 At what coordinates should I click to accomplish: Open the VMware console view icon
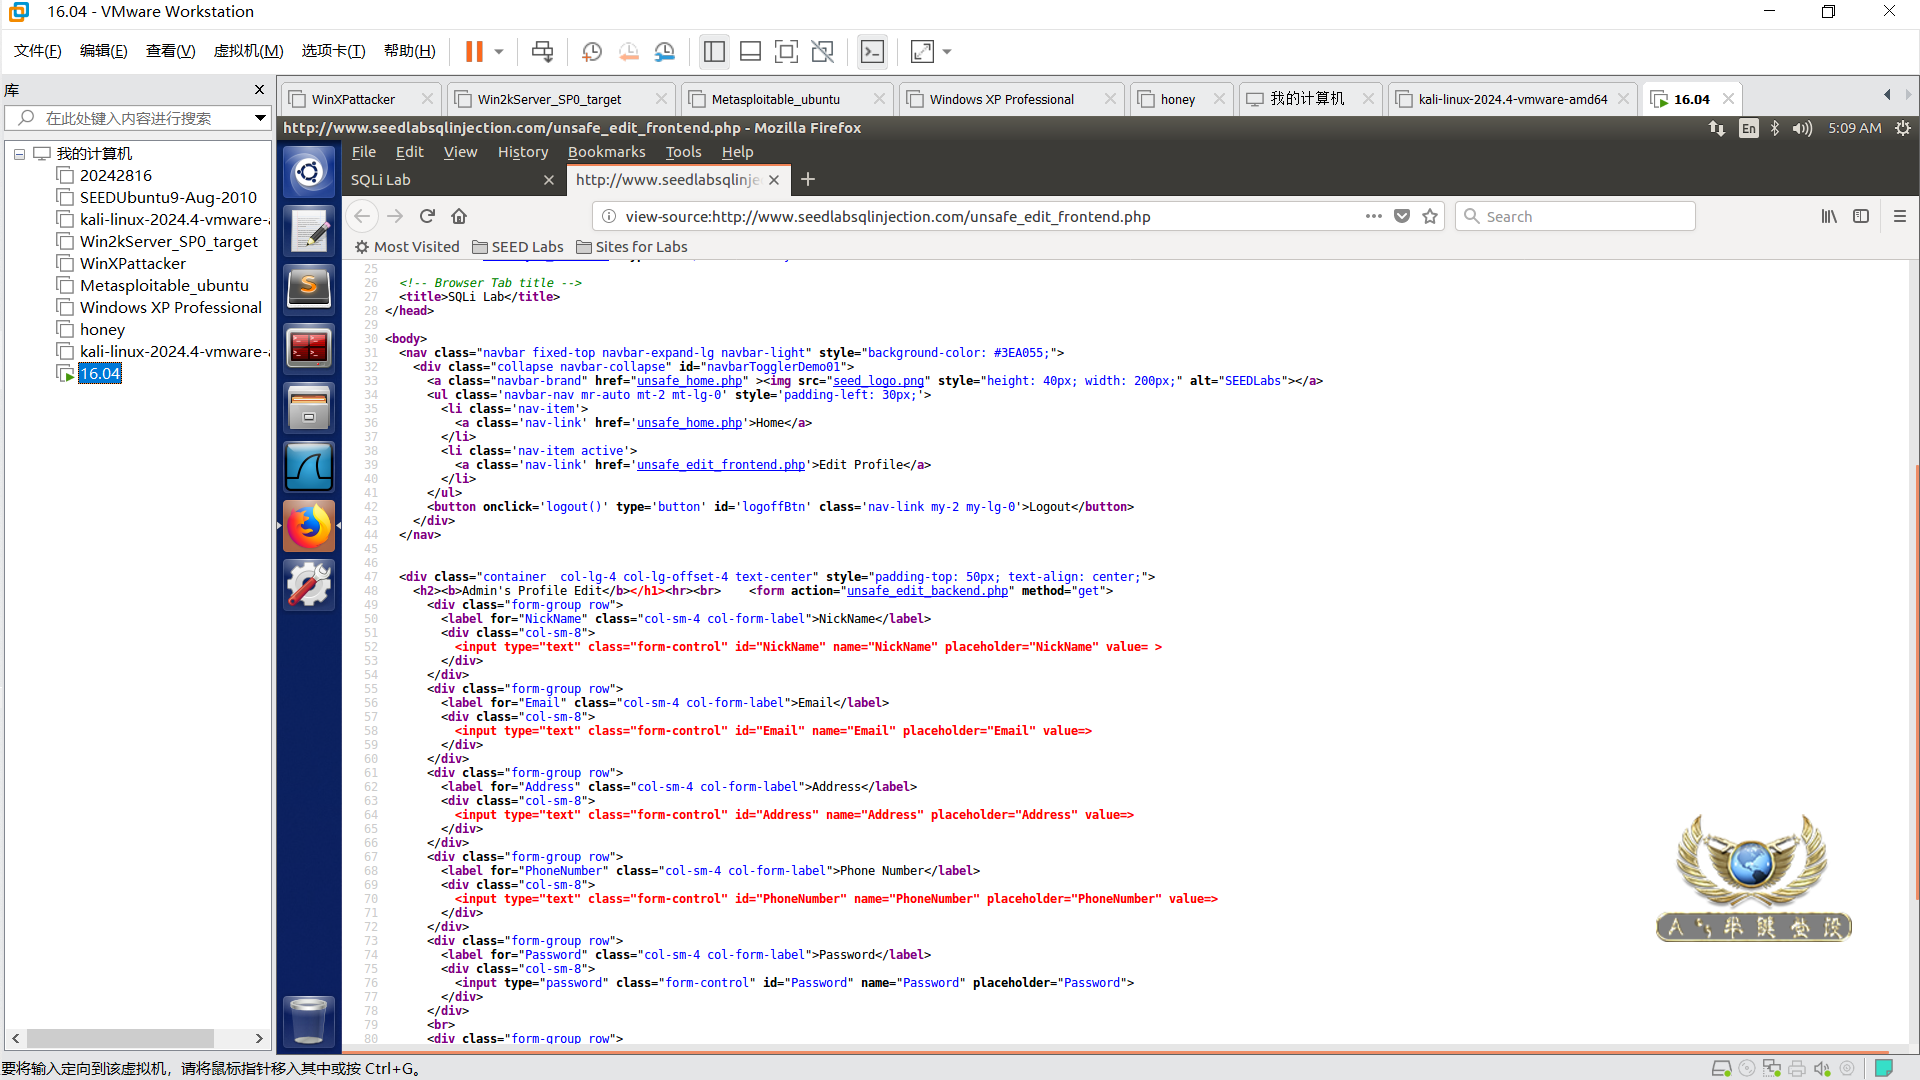point(872,51)
